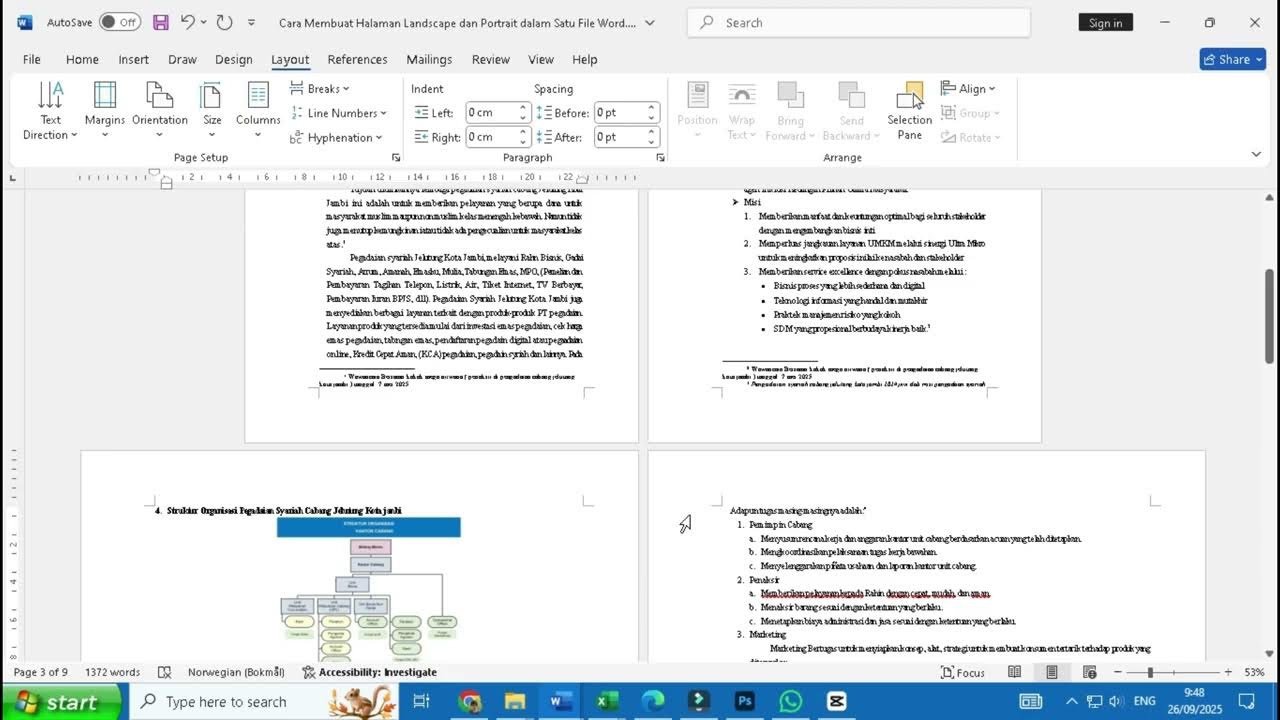Image resolution: width=1280 pixels, height=720 pixels.
Task: Click the Save icon in title bar
Action: 160,22
